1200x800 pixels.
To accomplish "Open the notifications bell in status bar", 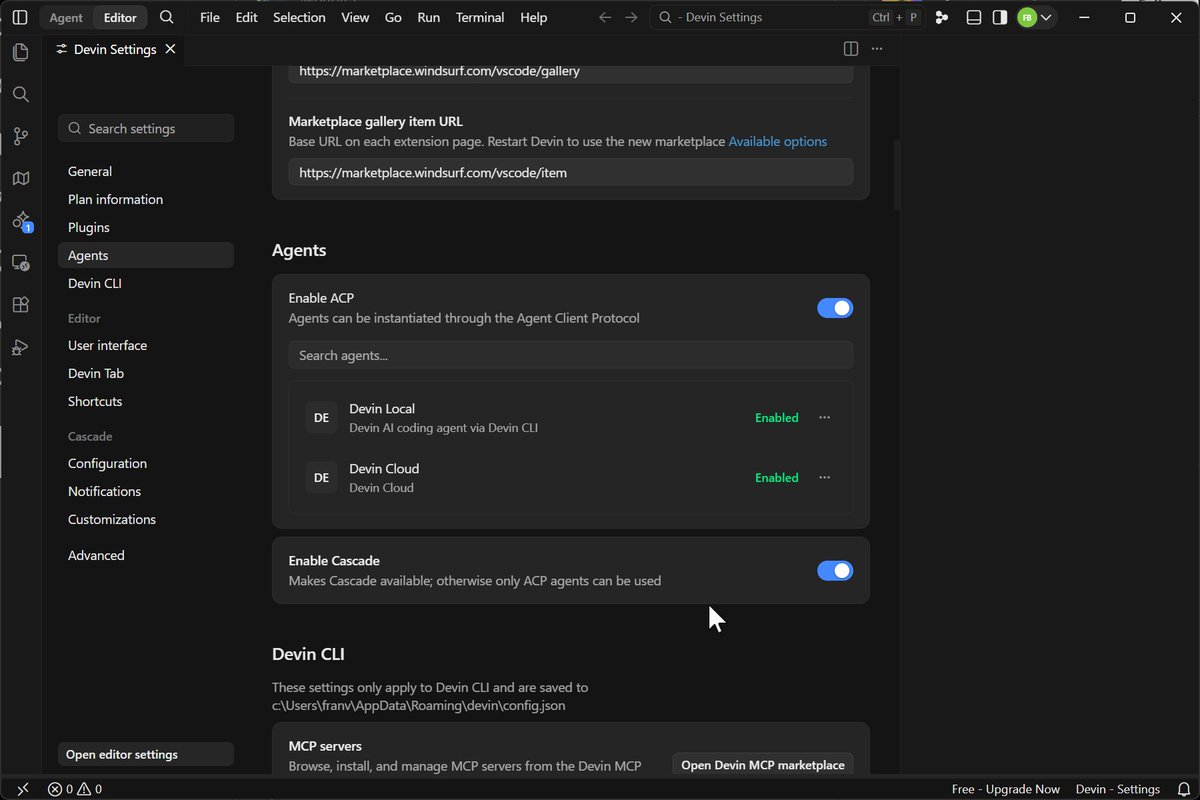I will (1184, 789).
